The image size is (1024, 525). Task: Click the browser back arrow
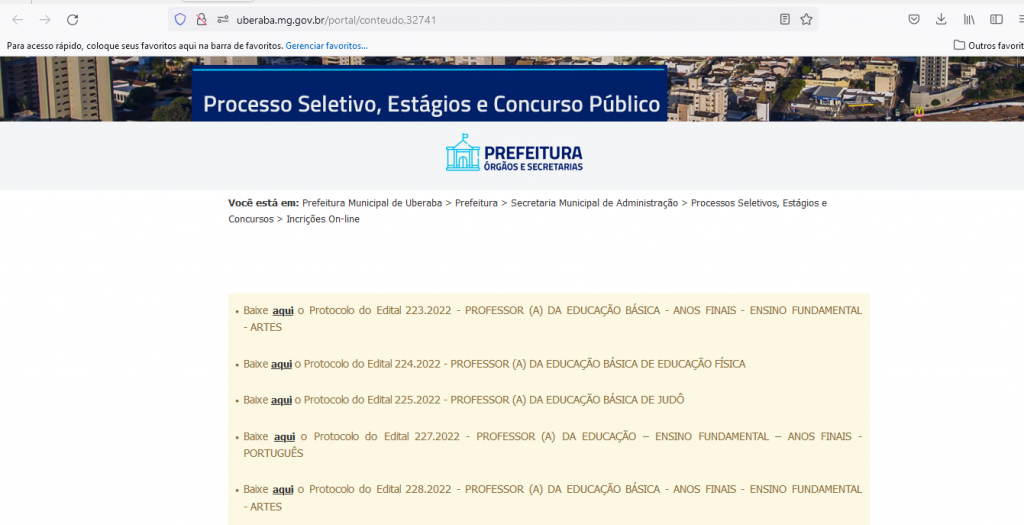pos(18,19)
